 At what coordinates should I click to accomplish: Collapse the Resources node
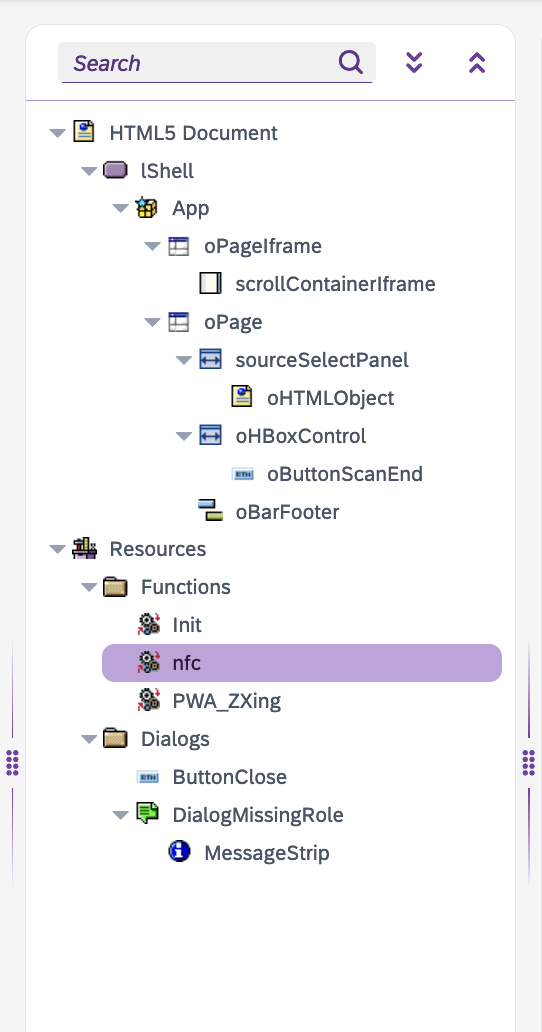coord(57,549)
